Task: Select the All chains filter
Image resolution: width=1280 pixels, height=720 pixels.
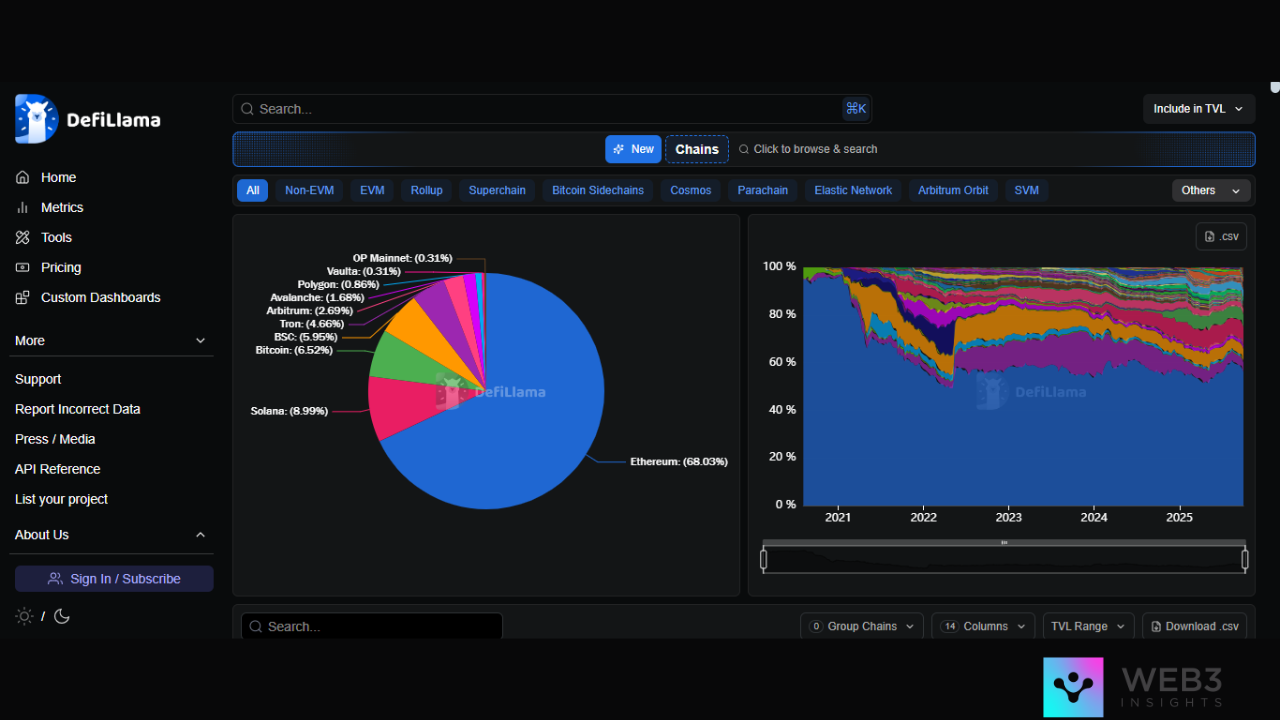Action: [x=252, y=190]
